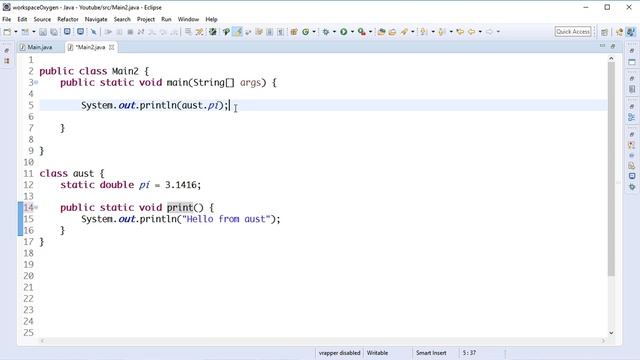Open the Run menu
640x360 pixels.
[x=166, y=19]
